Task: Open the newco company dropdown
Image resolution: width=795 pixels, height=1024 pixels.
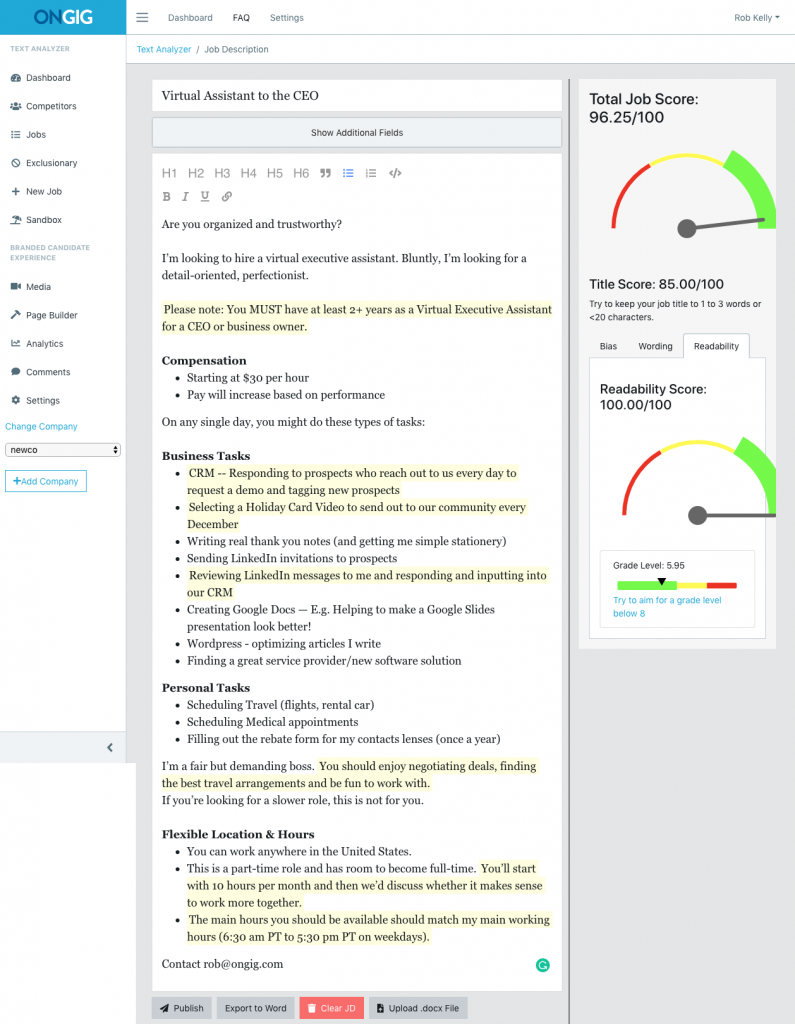Action: pos(63,450)
